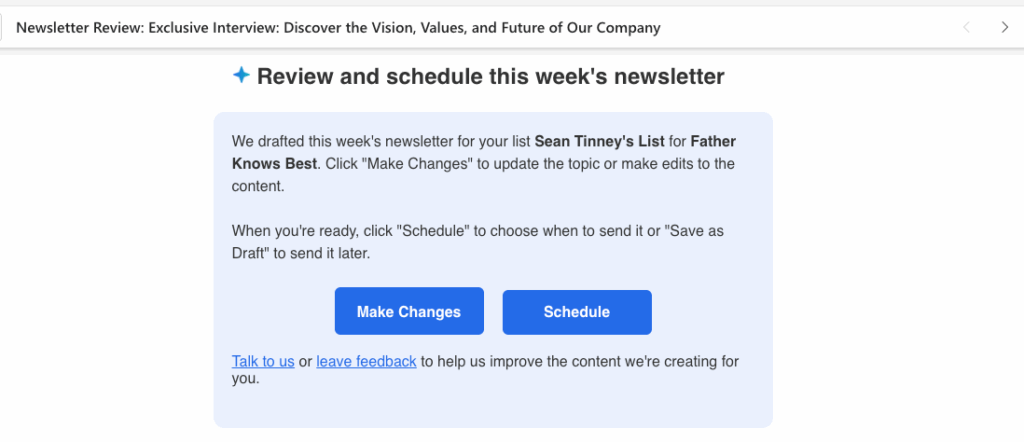This screenshot has height=442, width=1024.
Task: Click the Newsletter Review subject line
Action: pyautogui.click(x=338, y=28)
